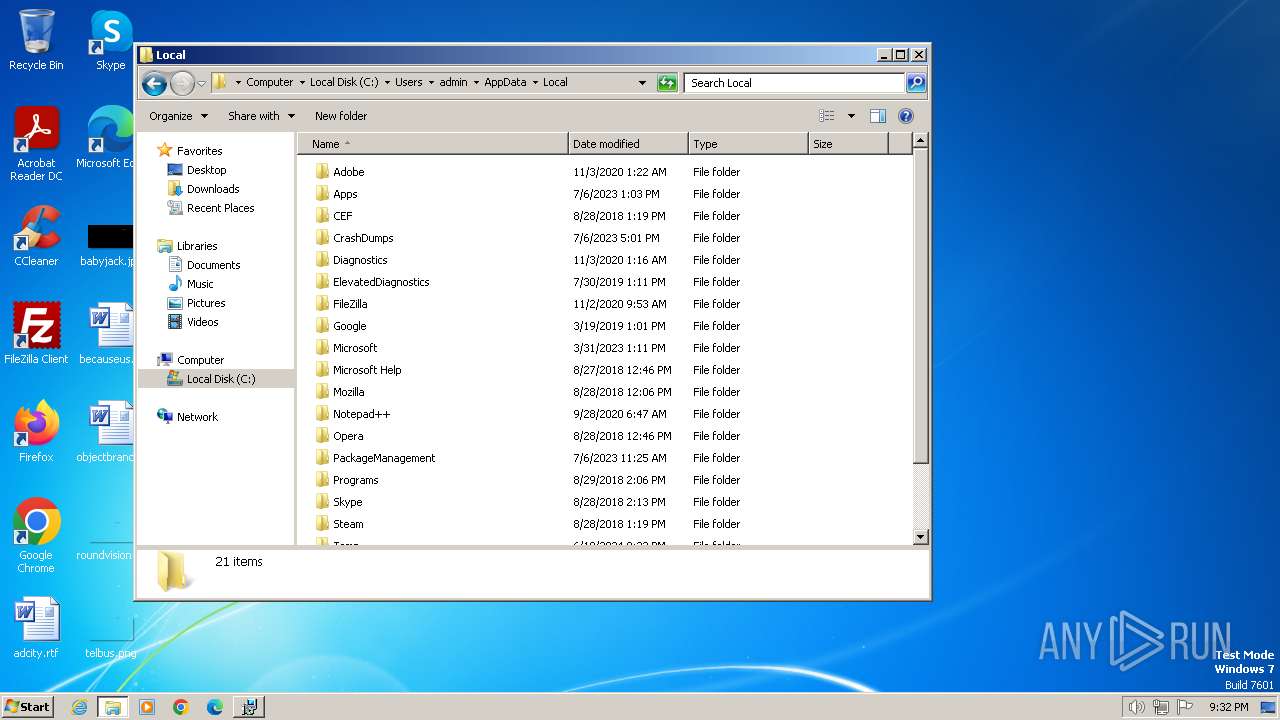The height and width of the screenshot is (720, 1280).
Task: Open CCleaner desktop icon
Action: tap(36, 237)
